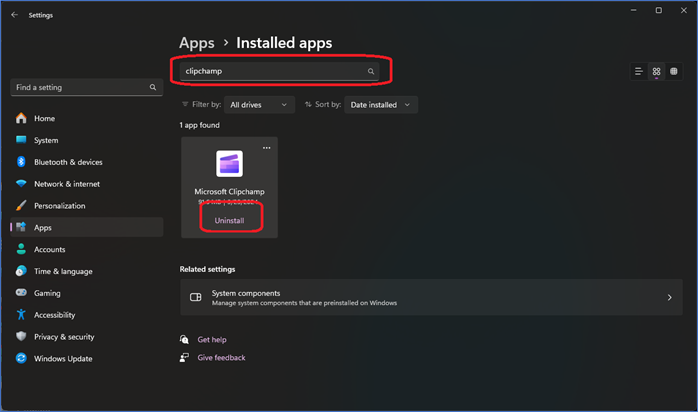Click the Network wifi icon
This screenshot has width=698, height=412.
pos(21,183)
